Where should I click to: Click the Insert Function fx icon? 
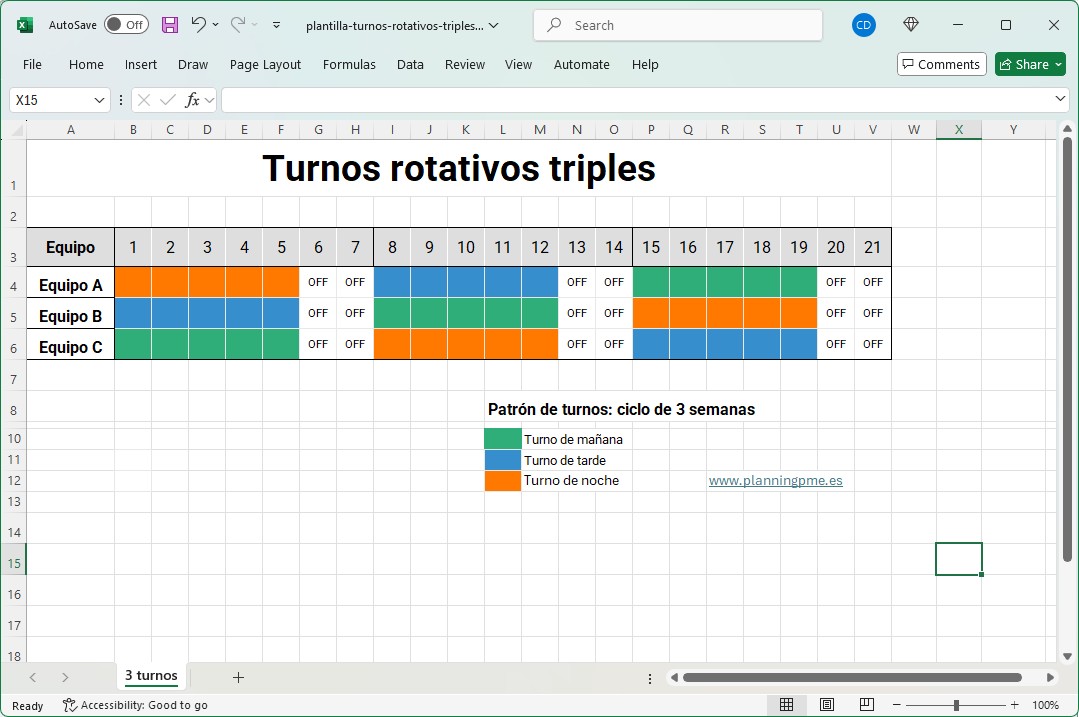coord(193,100)
